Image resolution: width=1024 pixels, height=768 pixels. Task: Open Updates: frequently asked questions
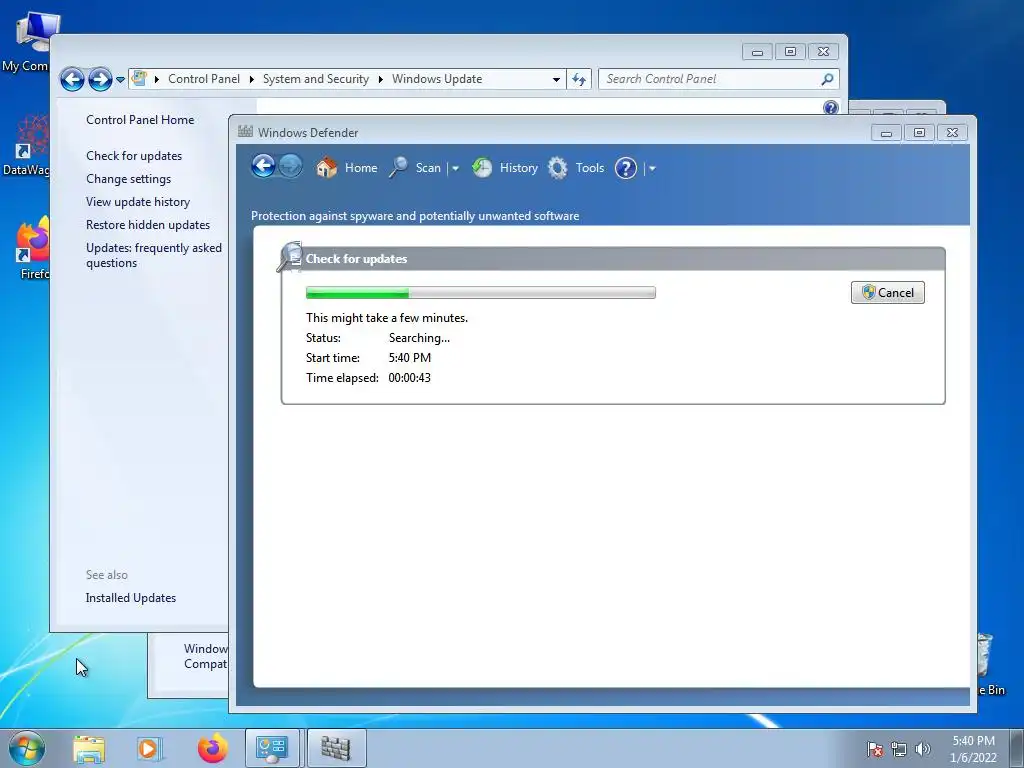click(153, 255)
